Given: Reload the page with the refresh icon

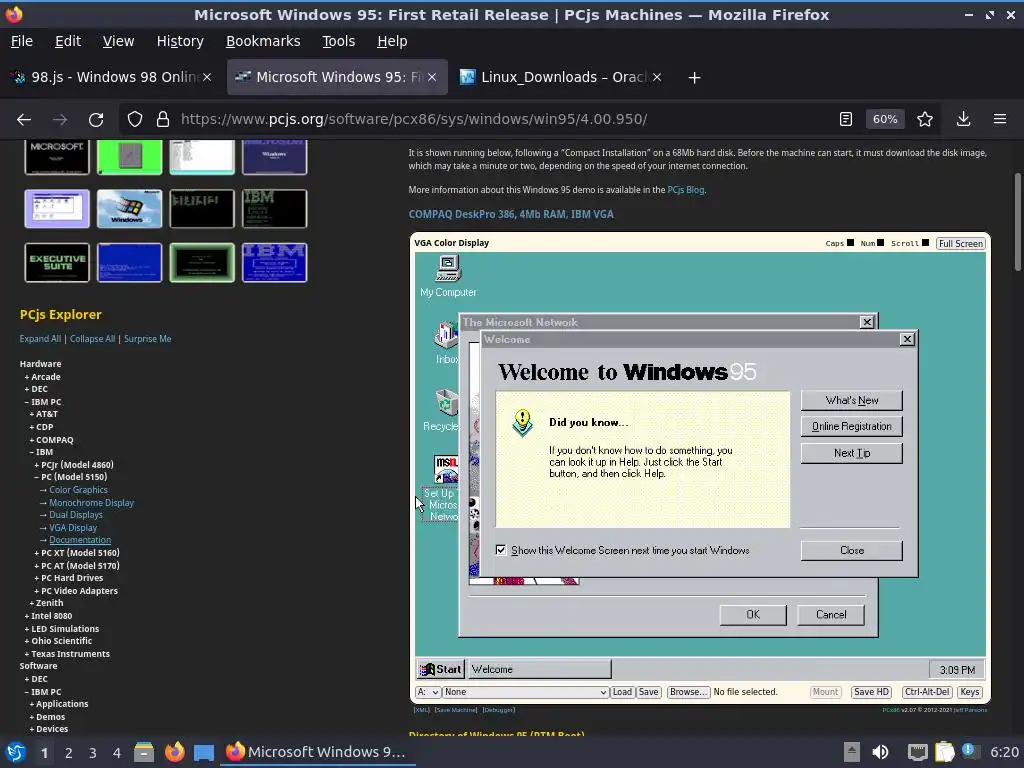Looking at the screenshot, I should click(96, 120).
